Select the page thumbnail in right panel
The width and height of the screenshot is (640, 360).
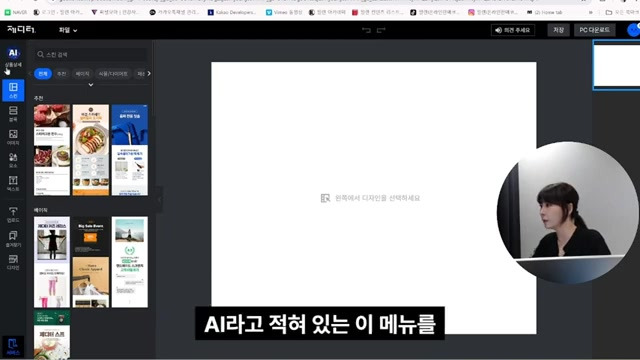tap(616, 65)
